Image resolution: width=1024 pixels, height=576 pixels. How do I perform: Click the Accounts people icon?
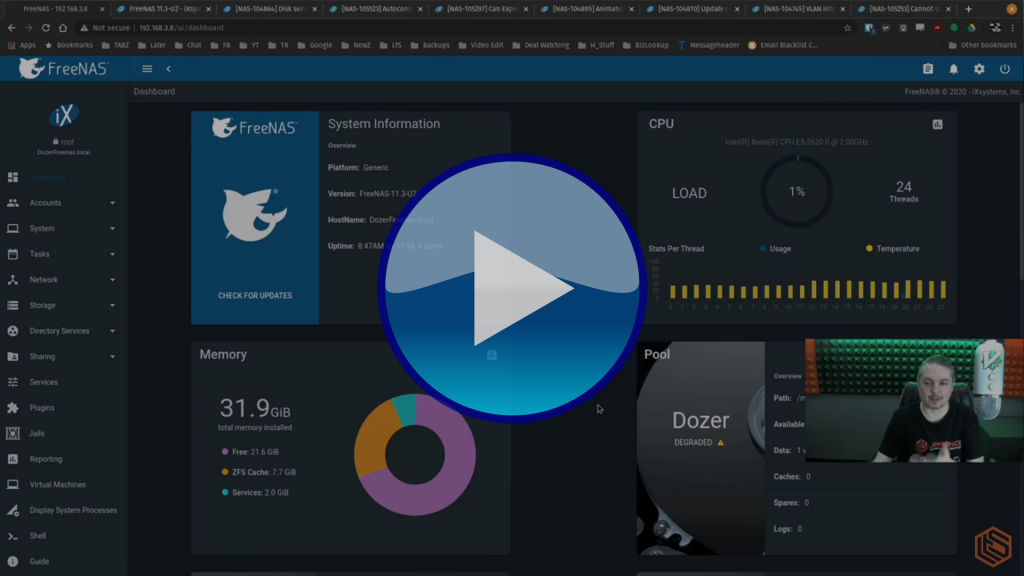pos(13,203)
